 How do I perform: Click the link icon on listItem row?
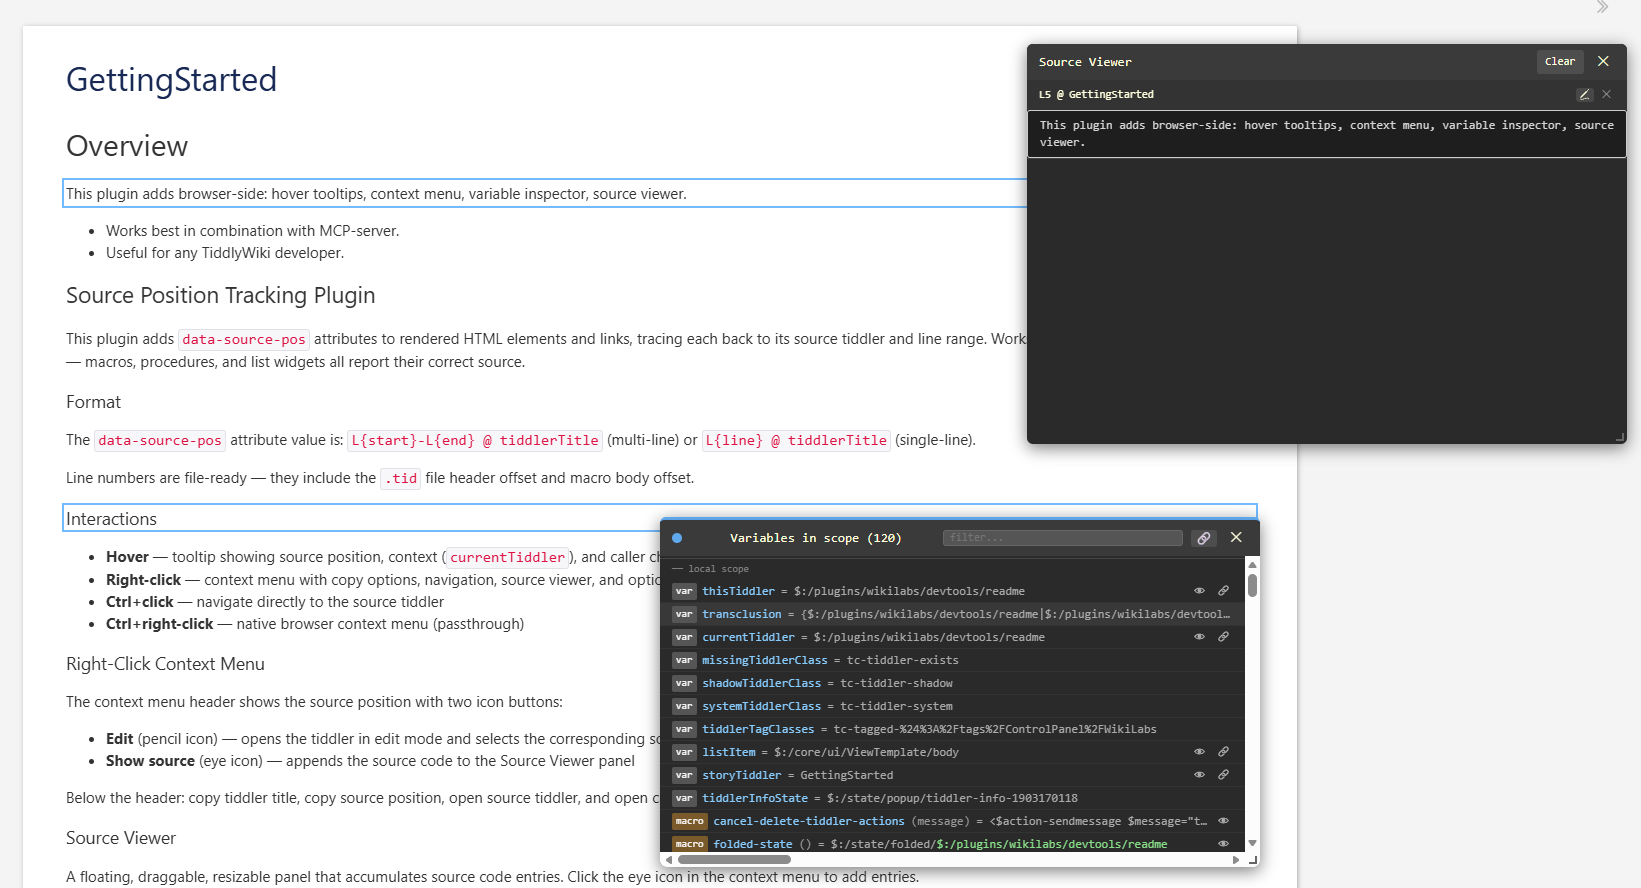tap(1223, 752)
